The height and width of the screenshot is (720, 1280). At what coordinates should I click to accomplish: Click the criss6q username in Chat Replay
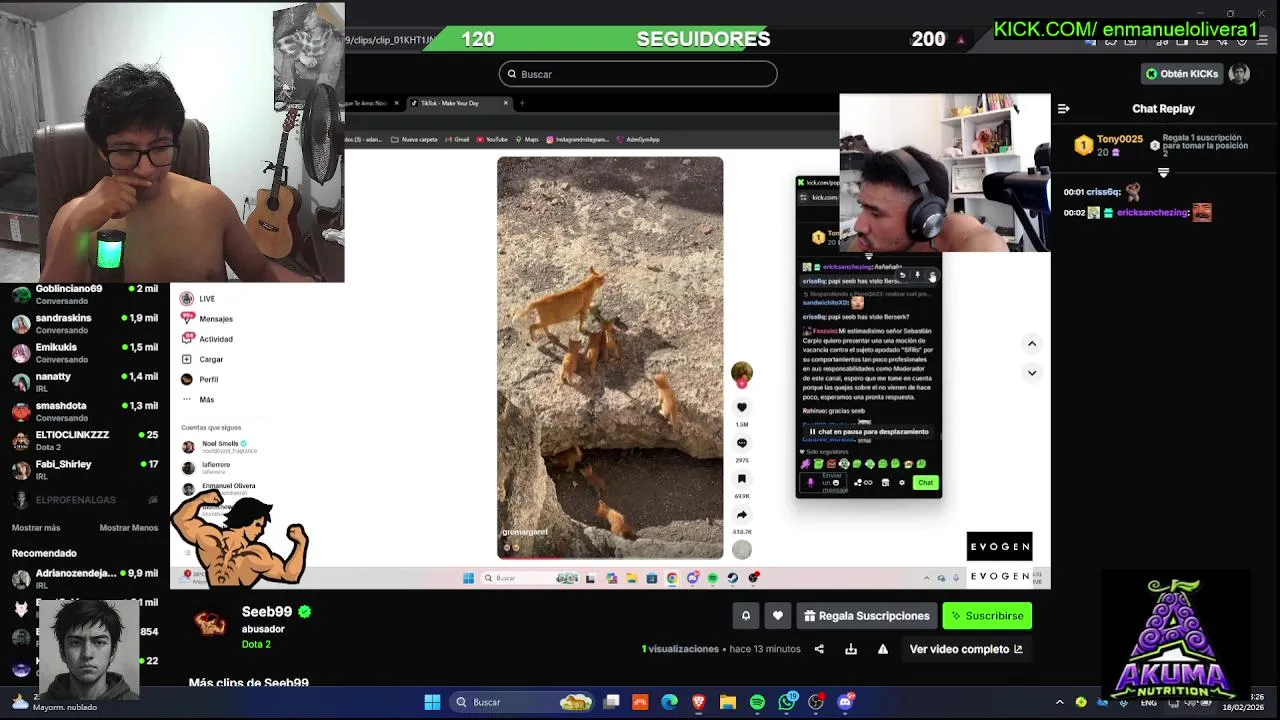1103,192
